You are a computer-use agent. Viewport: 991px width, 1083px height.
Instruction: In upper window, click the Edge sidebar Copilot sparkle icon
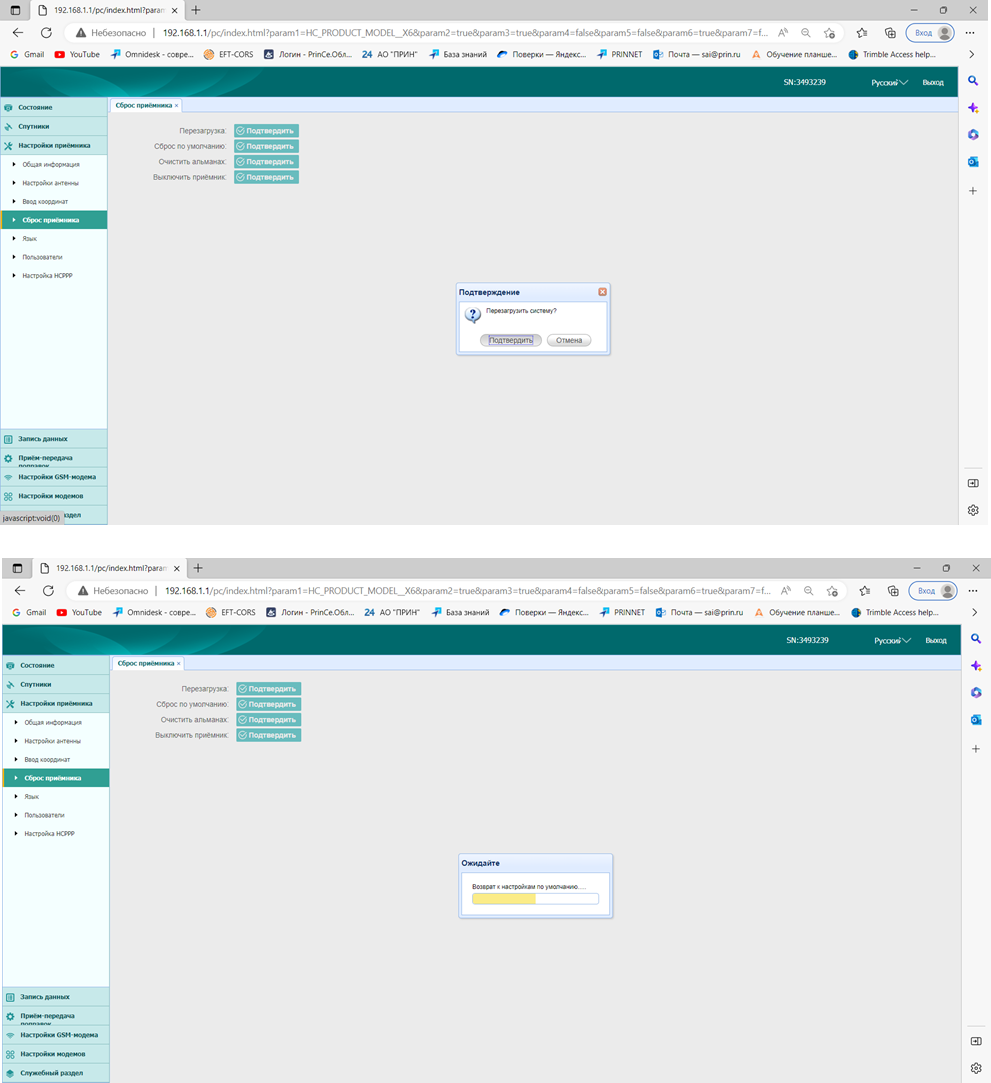click(x=973, y=108)
